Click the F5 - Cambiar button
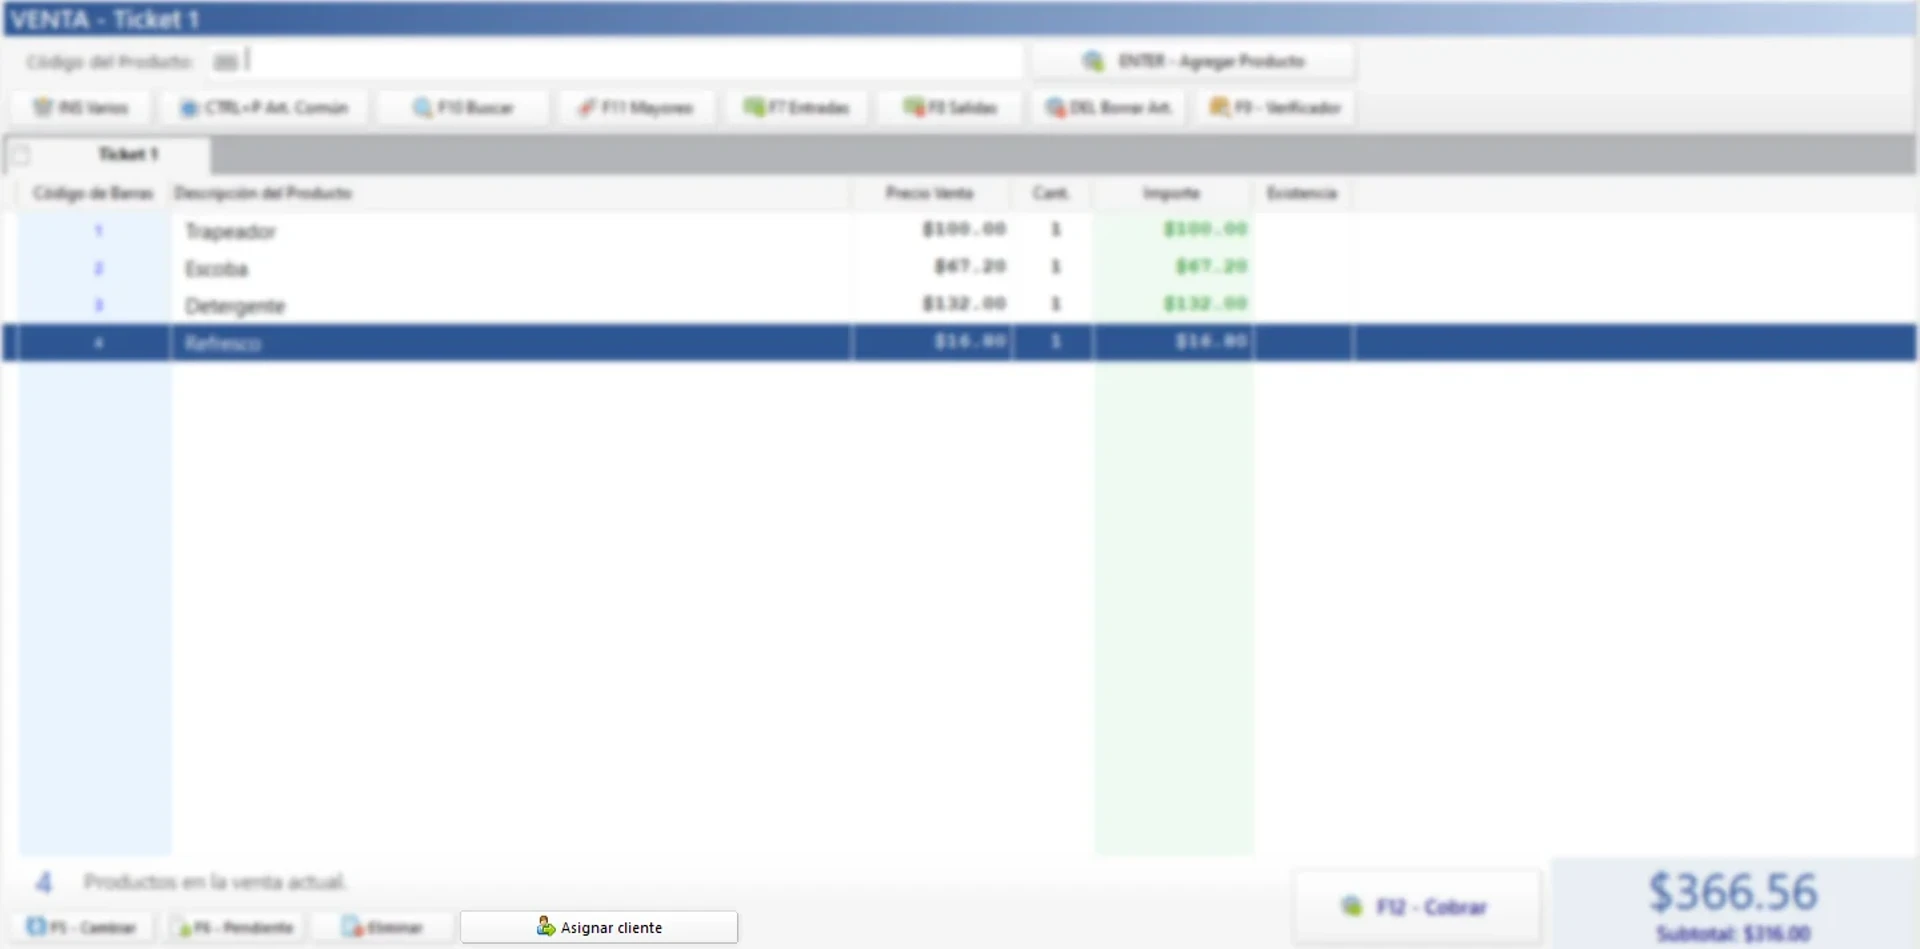The height and width of the screenshot is (949, 1920). tap(82, 927)
